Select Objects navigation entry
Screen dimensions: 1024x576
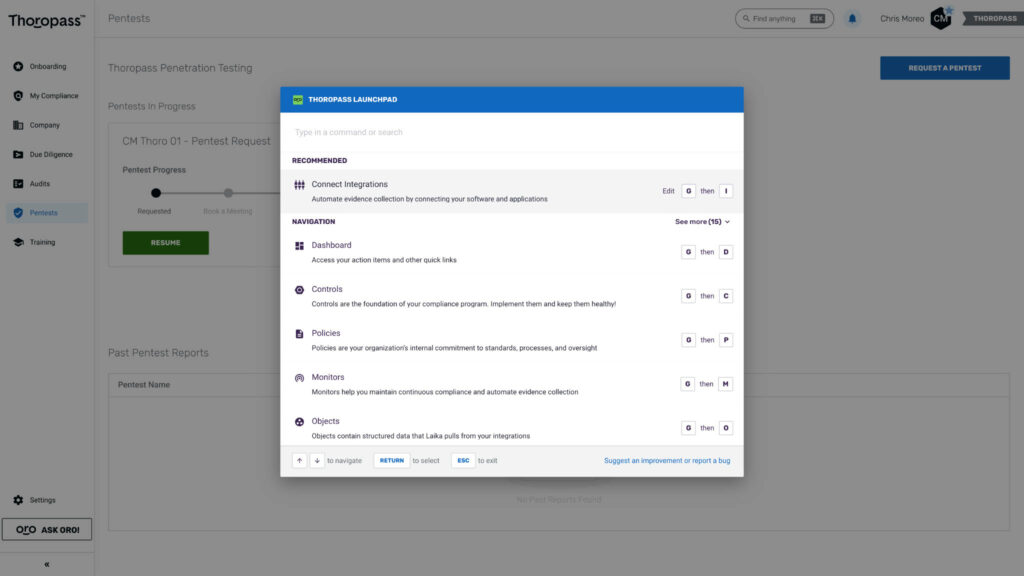tap(512, 428)
